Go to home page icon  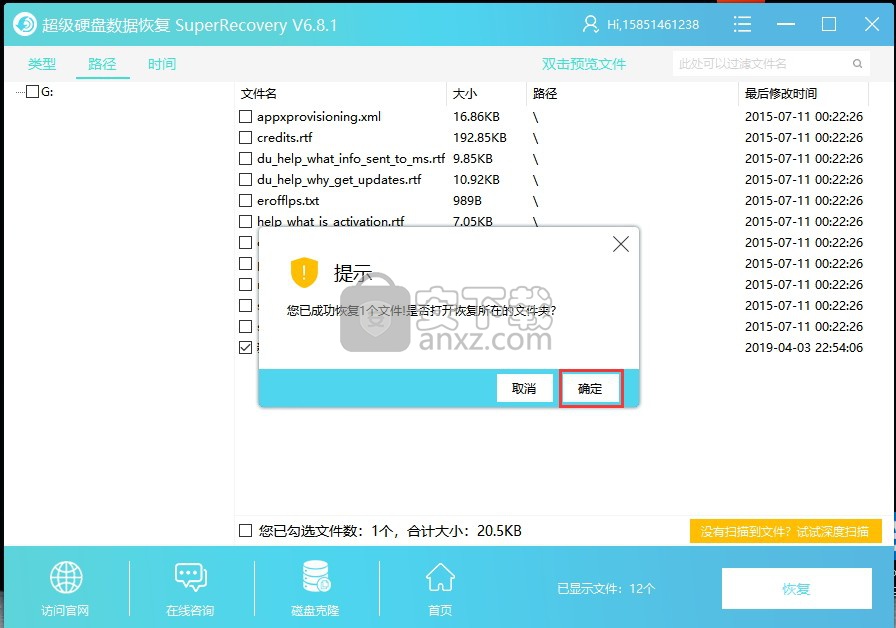point(440,577)
